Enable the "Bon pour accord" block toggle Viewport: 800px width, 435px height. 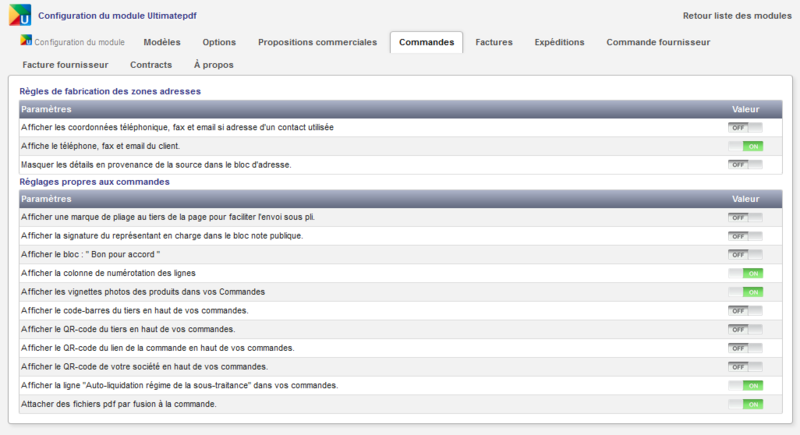[x=745, y=254]
